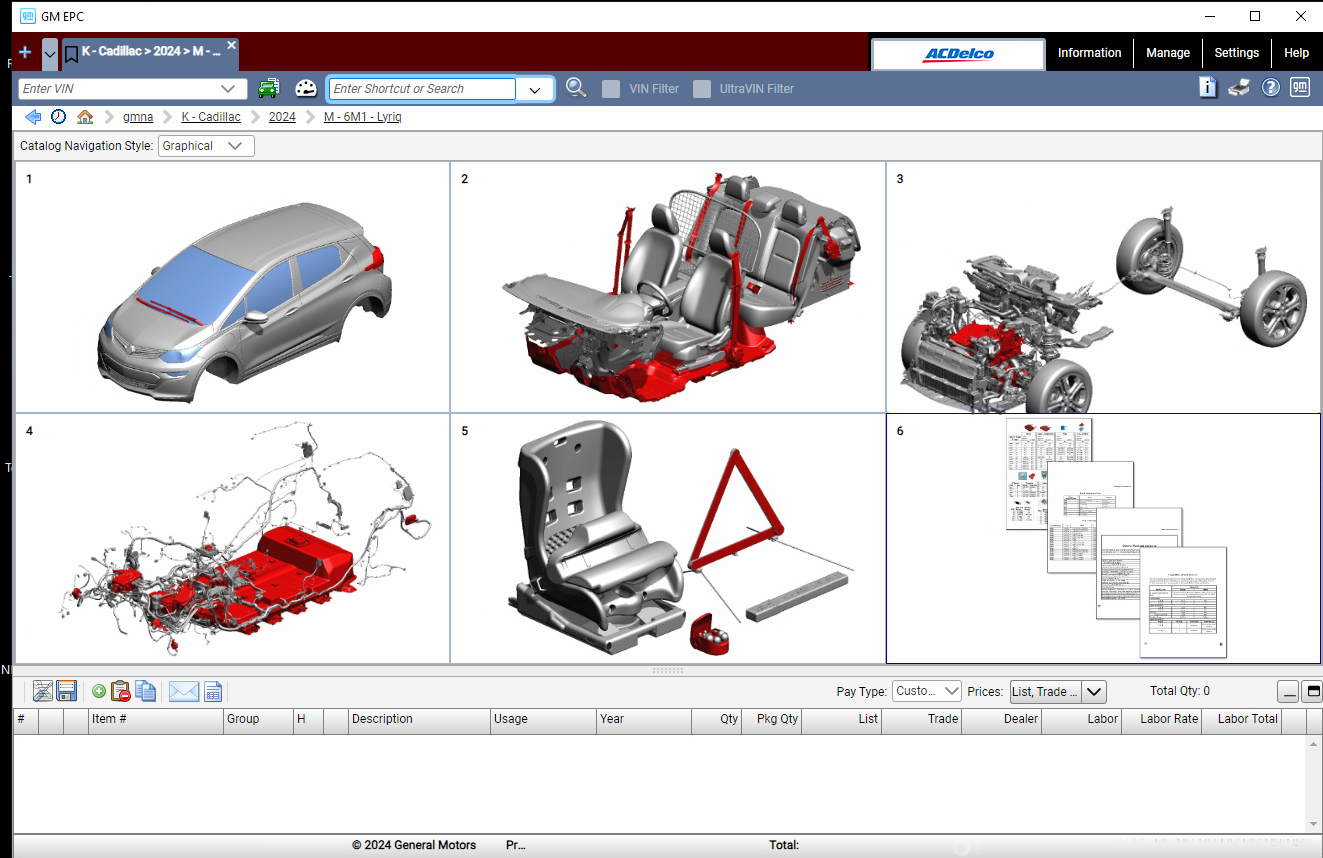
Task: Save the parts list with floppy icon
Action: tap(67, 691)
